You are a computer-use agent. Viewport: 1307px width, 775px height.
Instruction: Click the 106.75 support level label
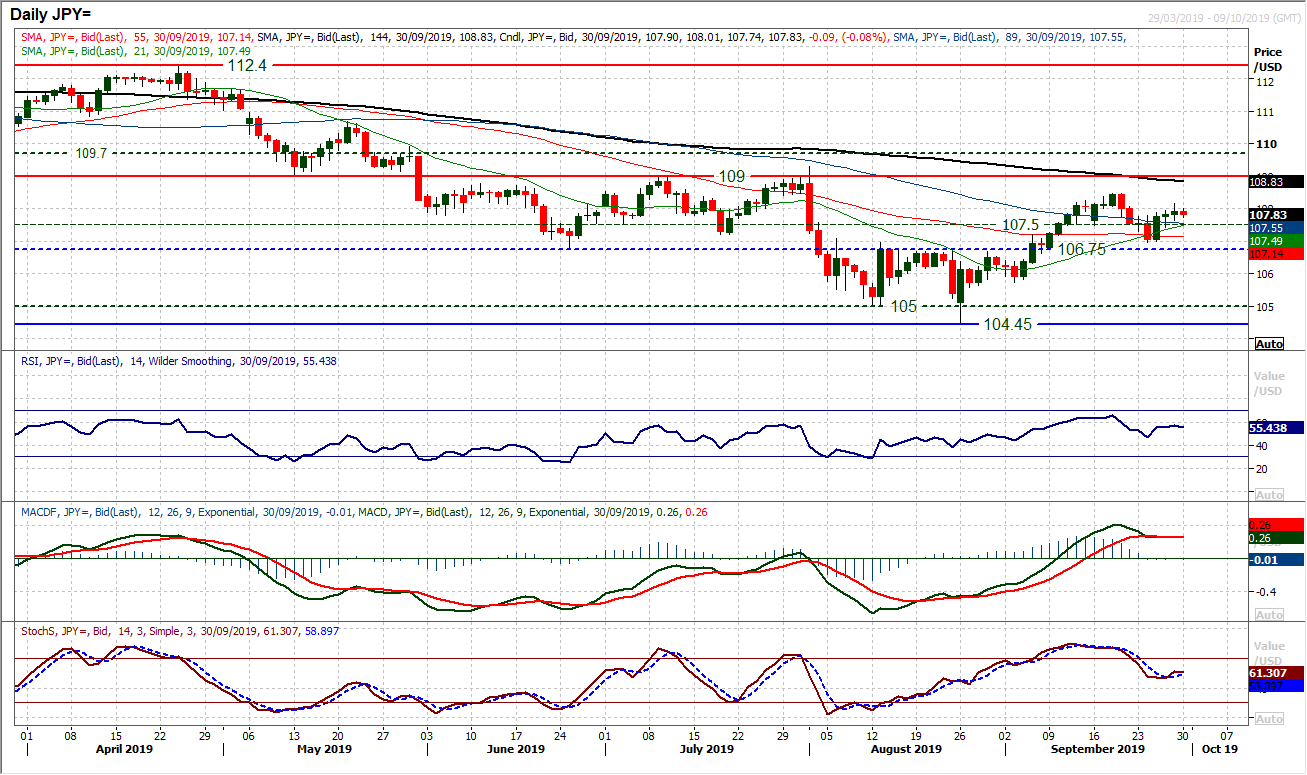(1082, 249)
